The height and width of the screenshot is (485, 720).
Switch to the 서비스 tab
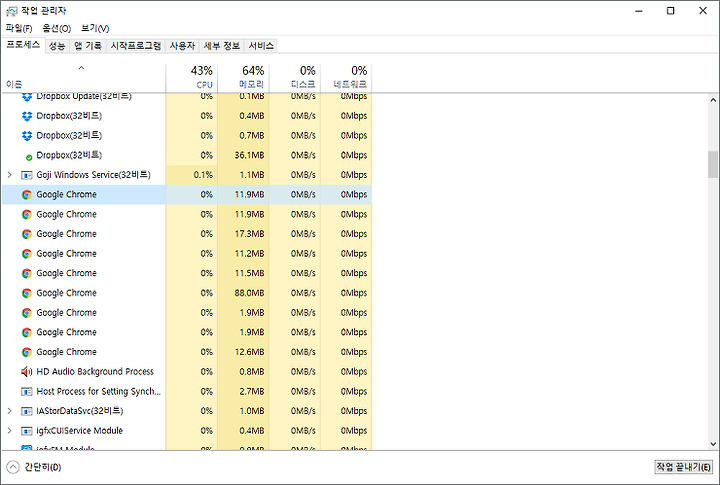coord(261,46)
